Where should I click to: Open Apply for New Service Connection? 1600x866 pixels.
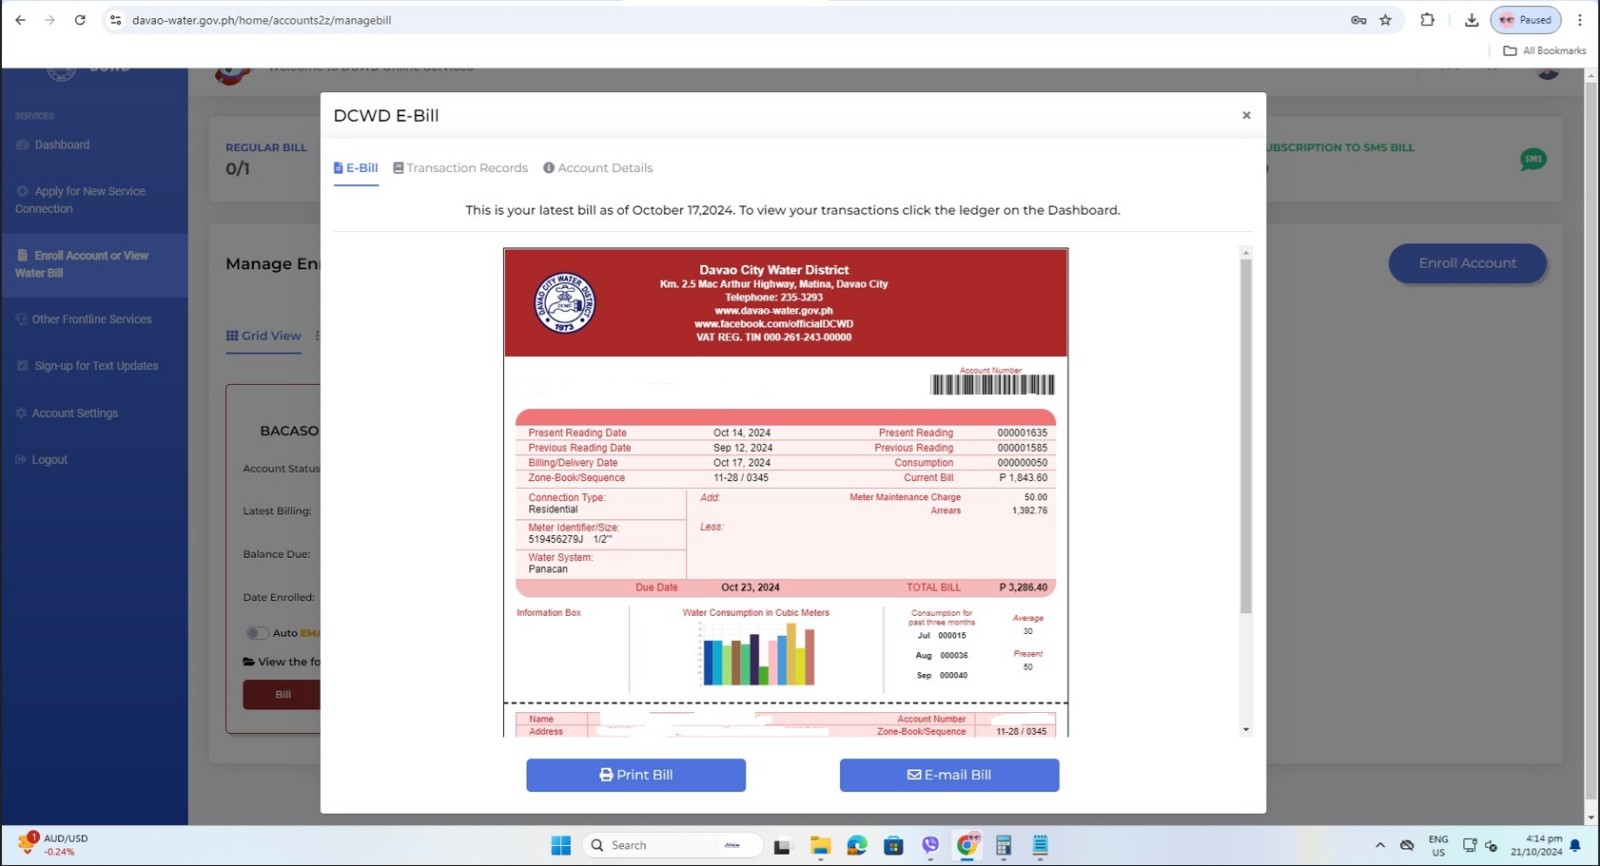coord(80,200)
